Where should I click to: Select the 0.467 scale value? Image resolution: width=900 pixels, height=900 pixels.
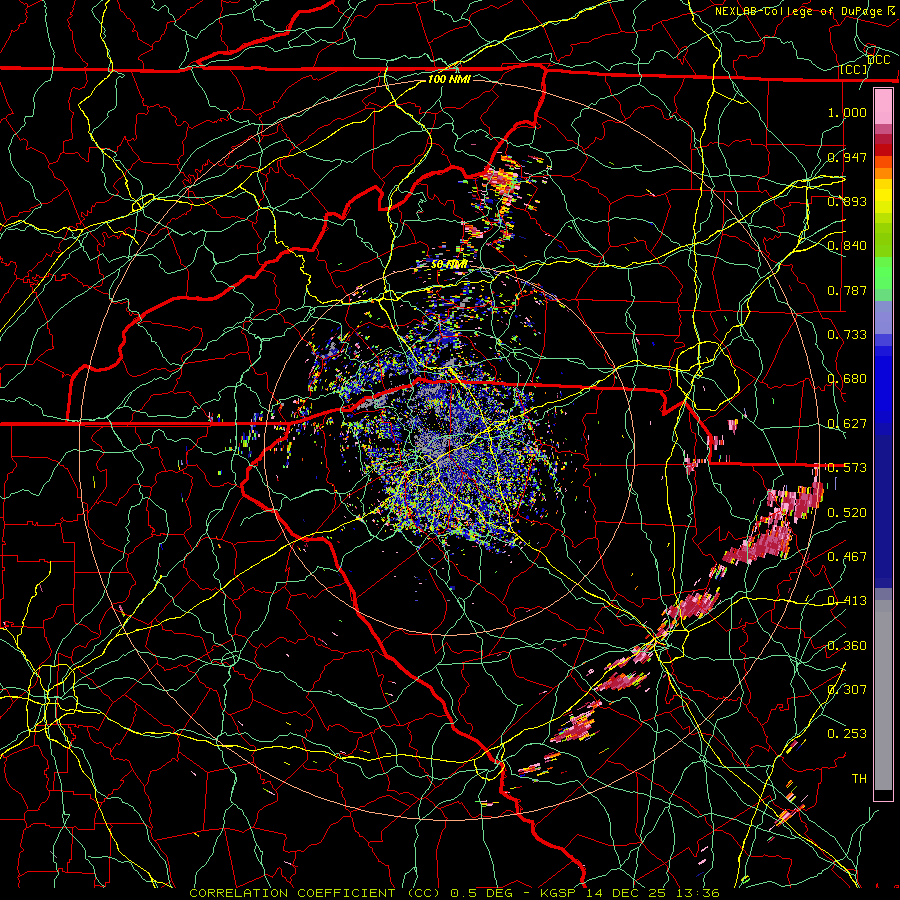(847, 557)
